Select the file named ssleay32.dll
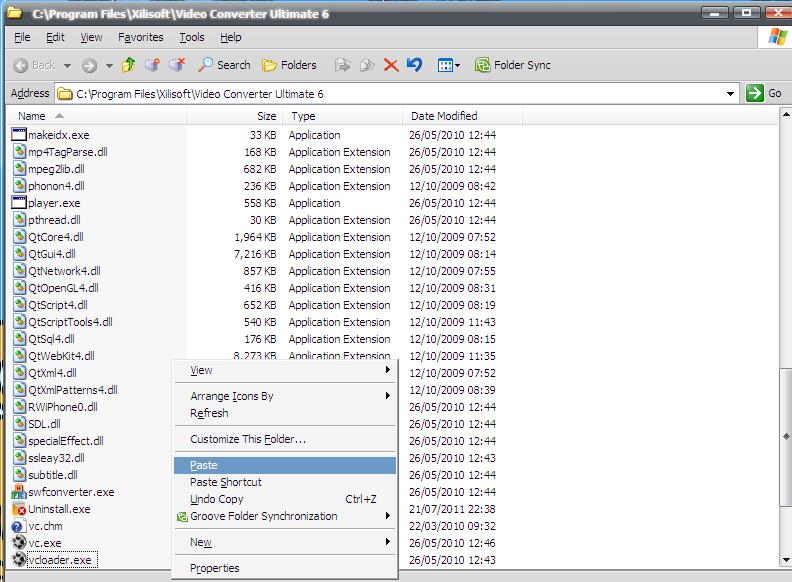This screenshot has width=792, height=582. click(57, 458)
